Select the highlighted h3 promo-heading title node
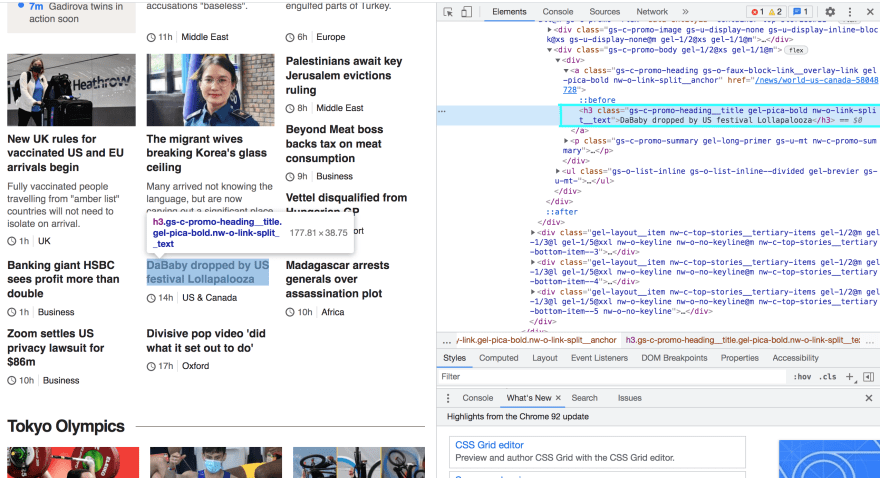 coord(719,116)
